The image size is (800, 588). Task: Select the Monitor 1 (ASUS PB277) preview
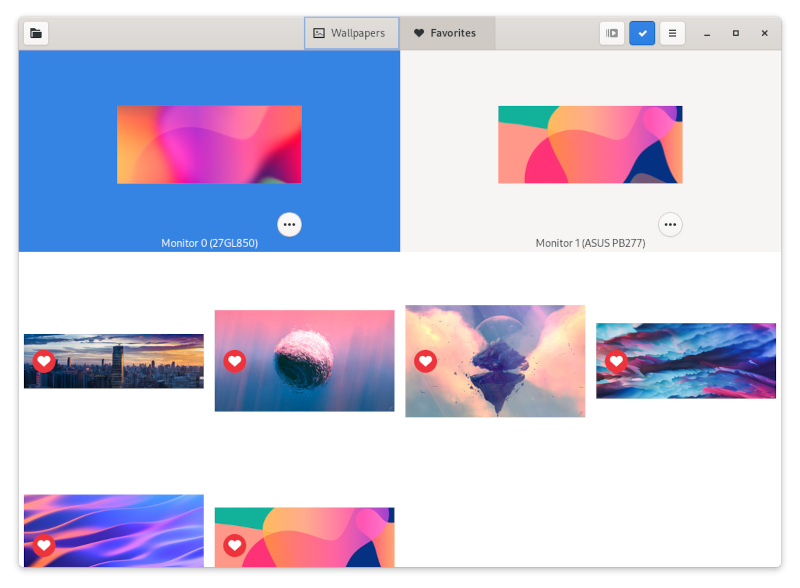pos(590,145)
